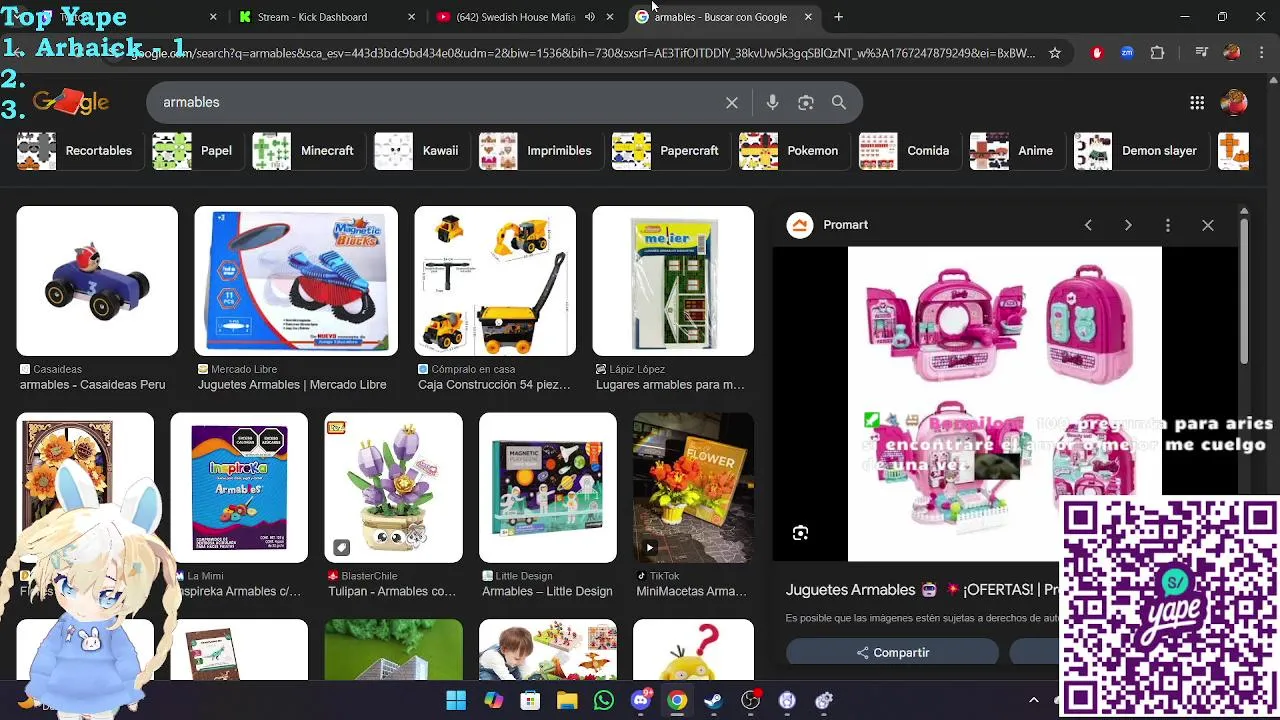Select the purple Tulipan flower thumbnail

click(393, 488)
